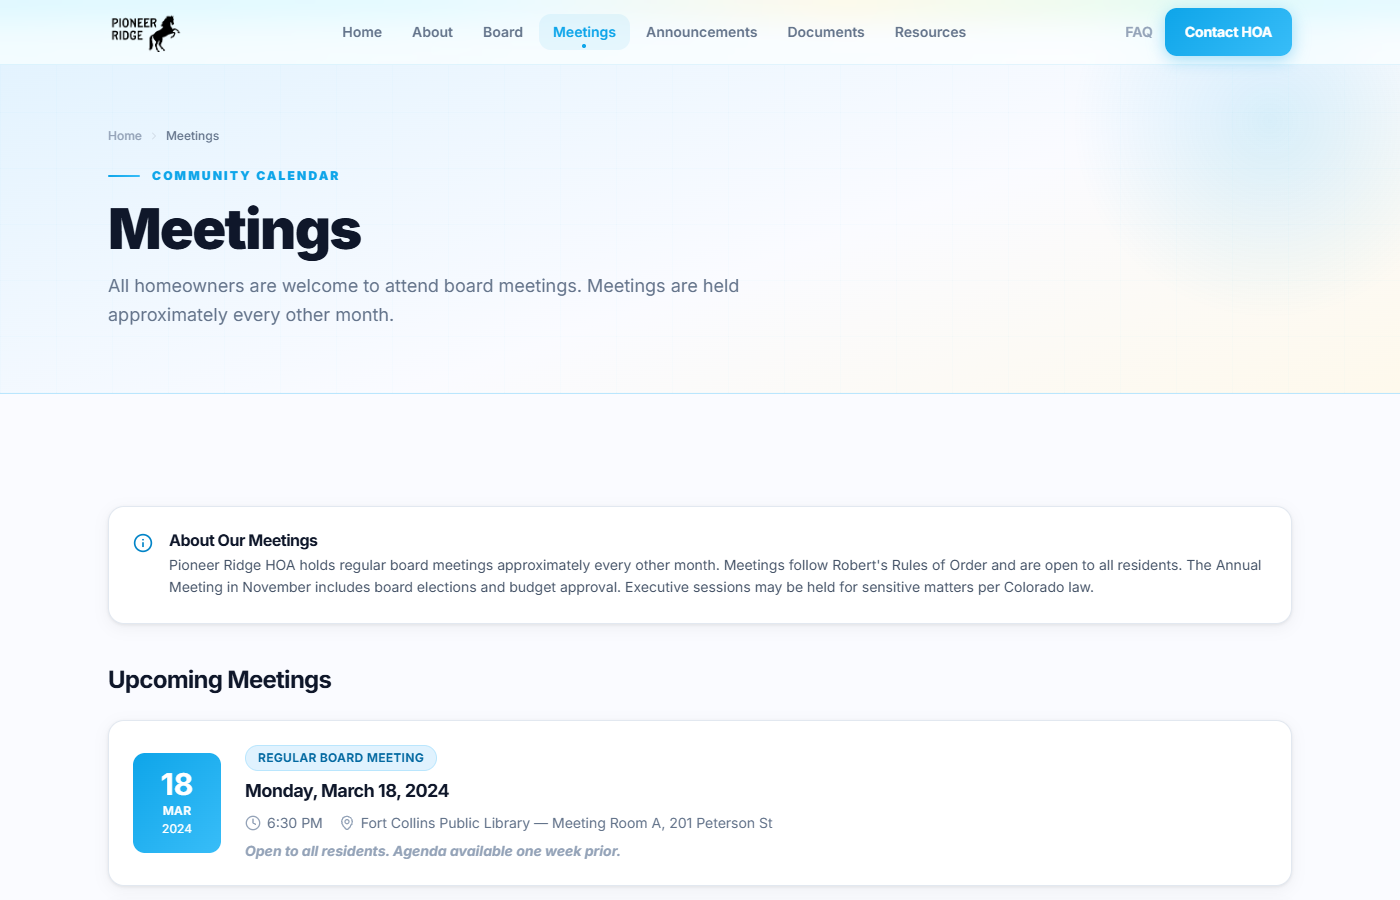Click the large Meetings page title

click(x=234, y=230)
